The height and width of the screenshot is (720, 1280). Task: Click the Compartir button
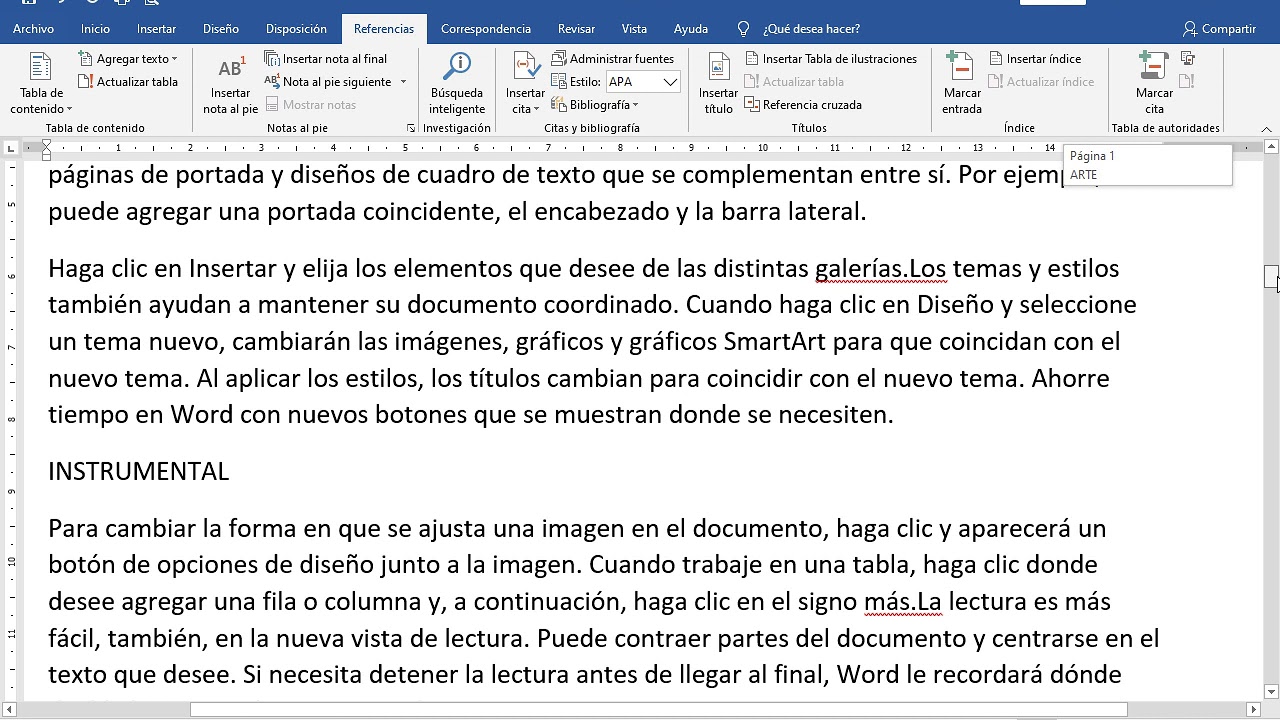point(1219,29)
